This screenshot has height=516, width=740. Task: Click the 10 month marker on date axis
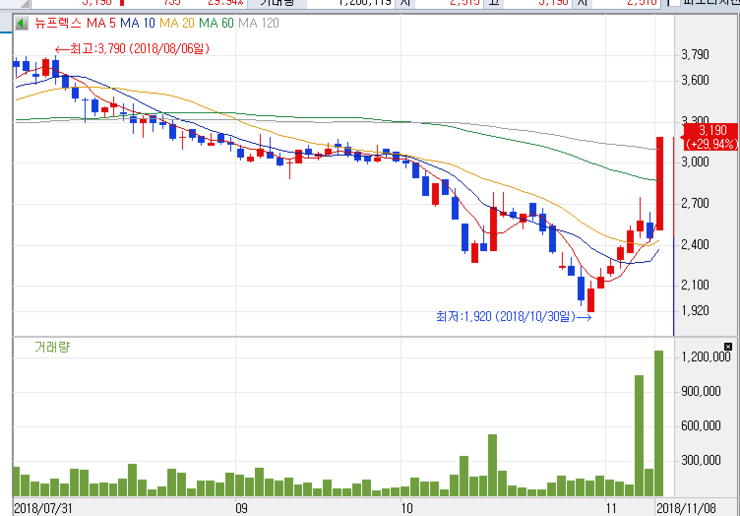point(406,508)
